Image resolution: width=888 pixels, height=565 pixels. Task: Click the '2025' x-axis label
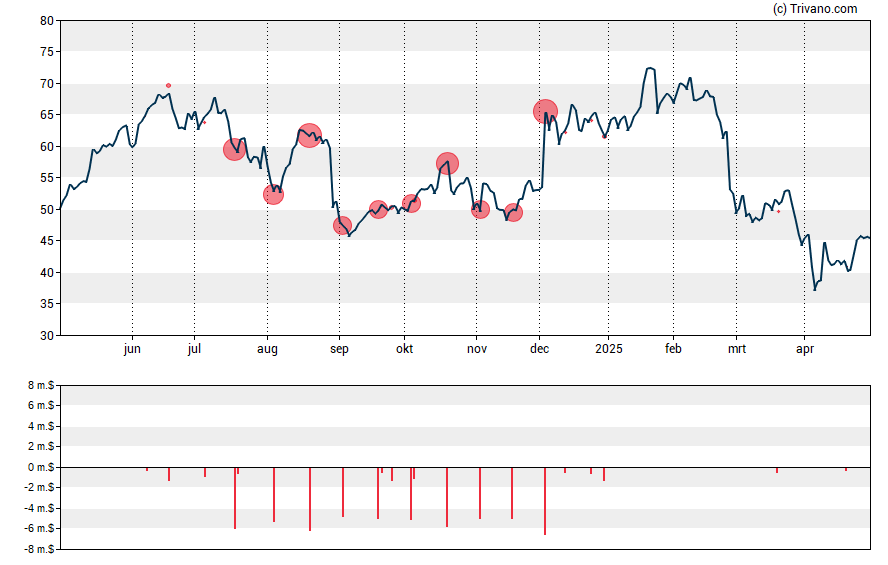click(609, 349)
